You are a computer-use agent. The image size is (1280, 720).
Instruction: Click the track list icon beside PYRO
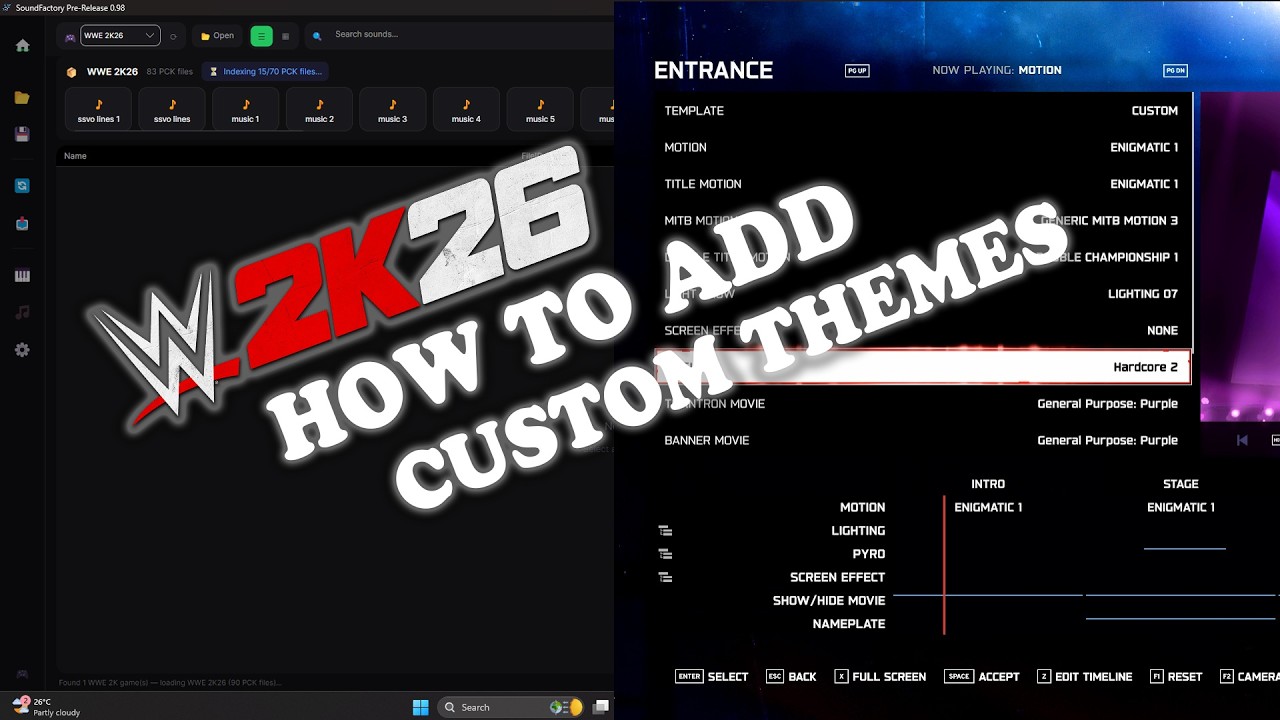tap(665, 554)
